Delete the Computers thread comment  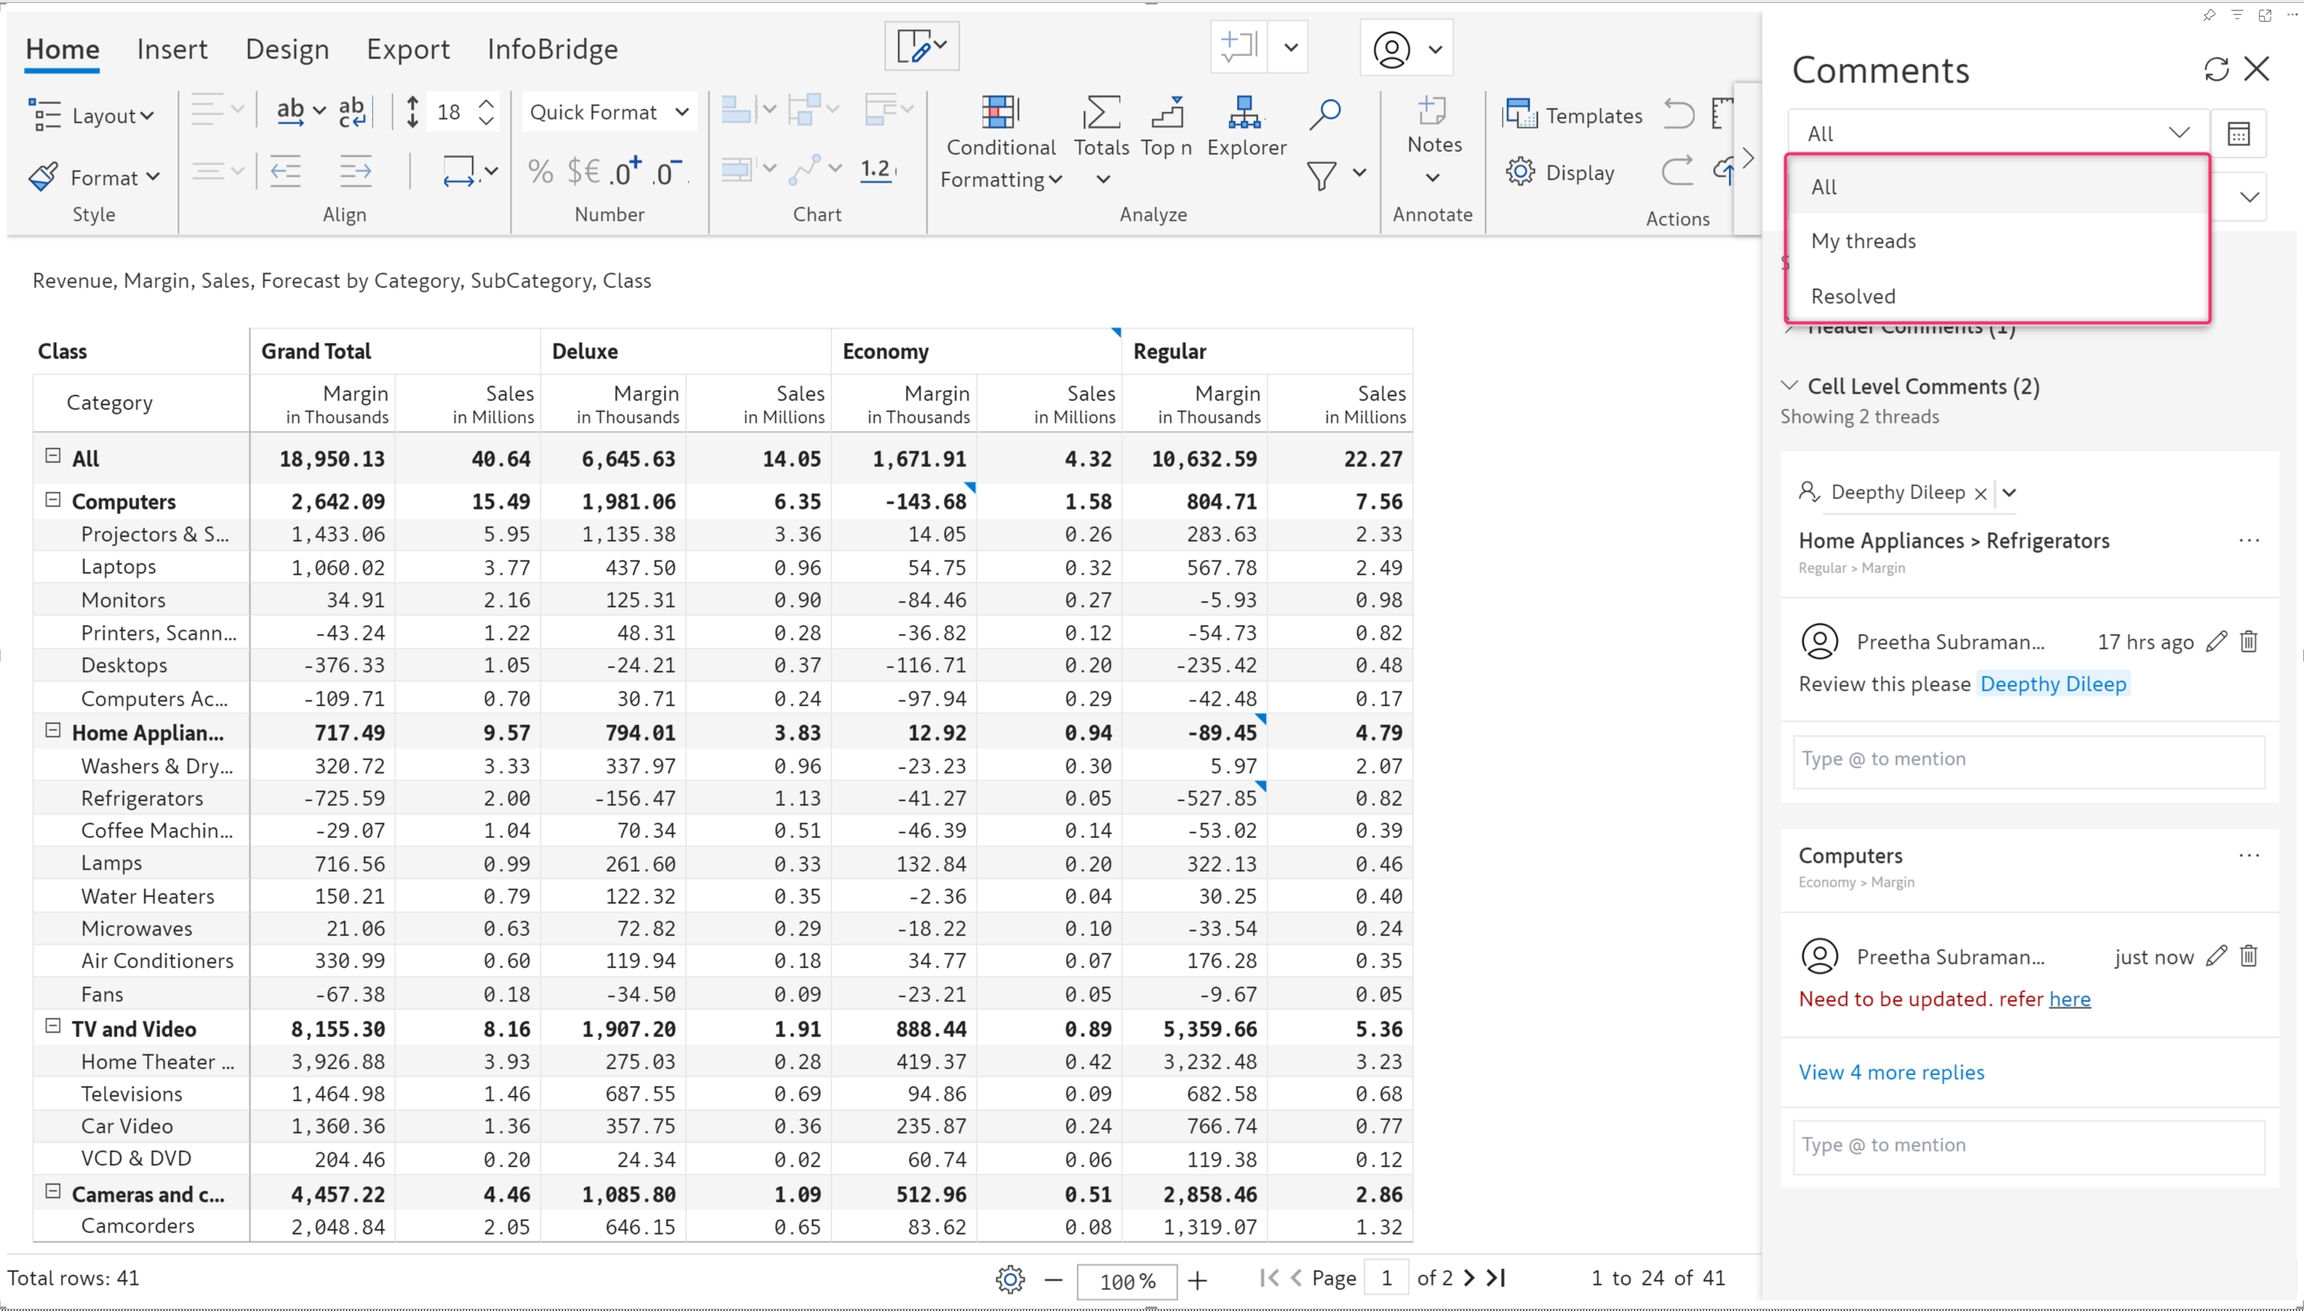point(2249,956)
